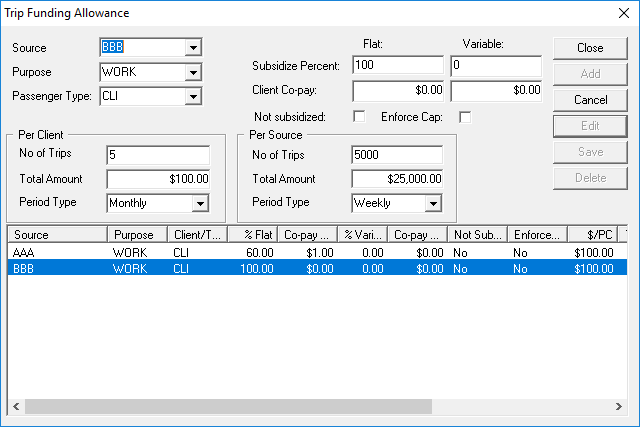Sort by the Purpose column header
Screen dimensions: 640x427
tap(138, 235)
